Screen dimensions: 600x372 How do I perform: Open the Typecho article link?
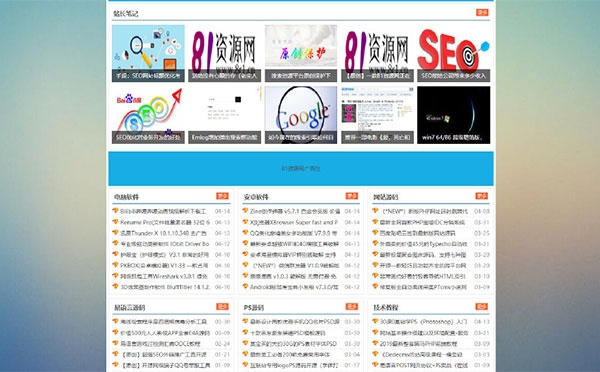point(423,244)
